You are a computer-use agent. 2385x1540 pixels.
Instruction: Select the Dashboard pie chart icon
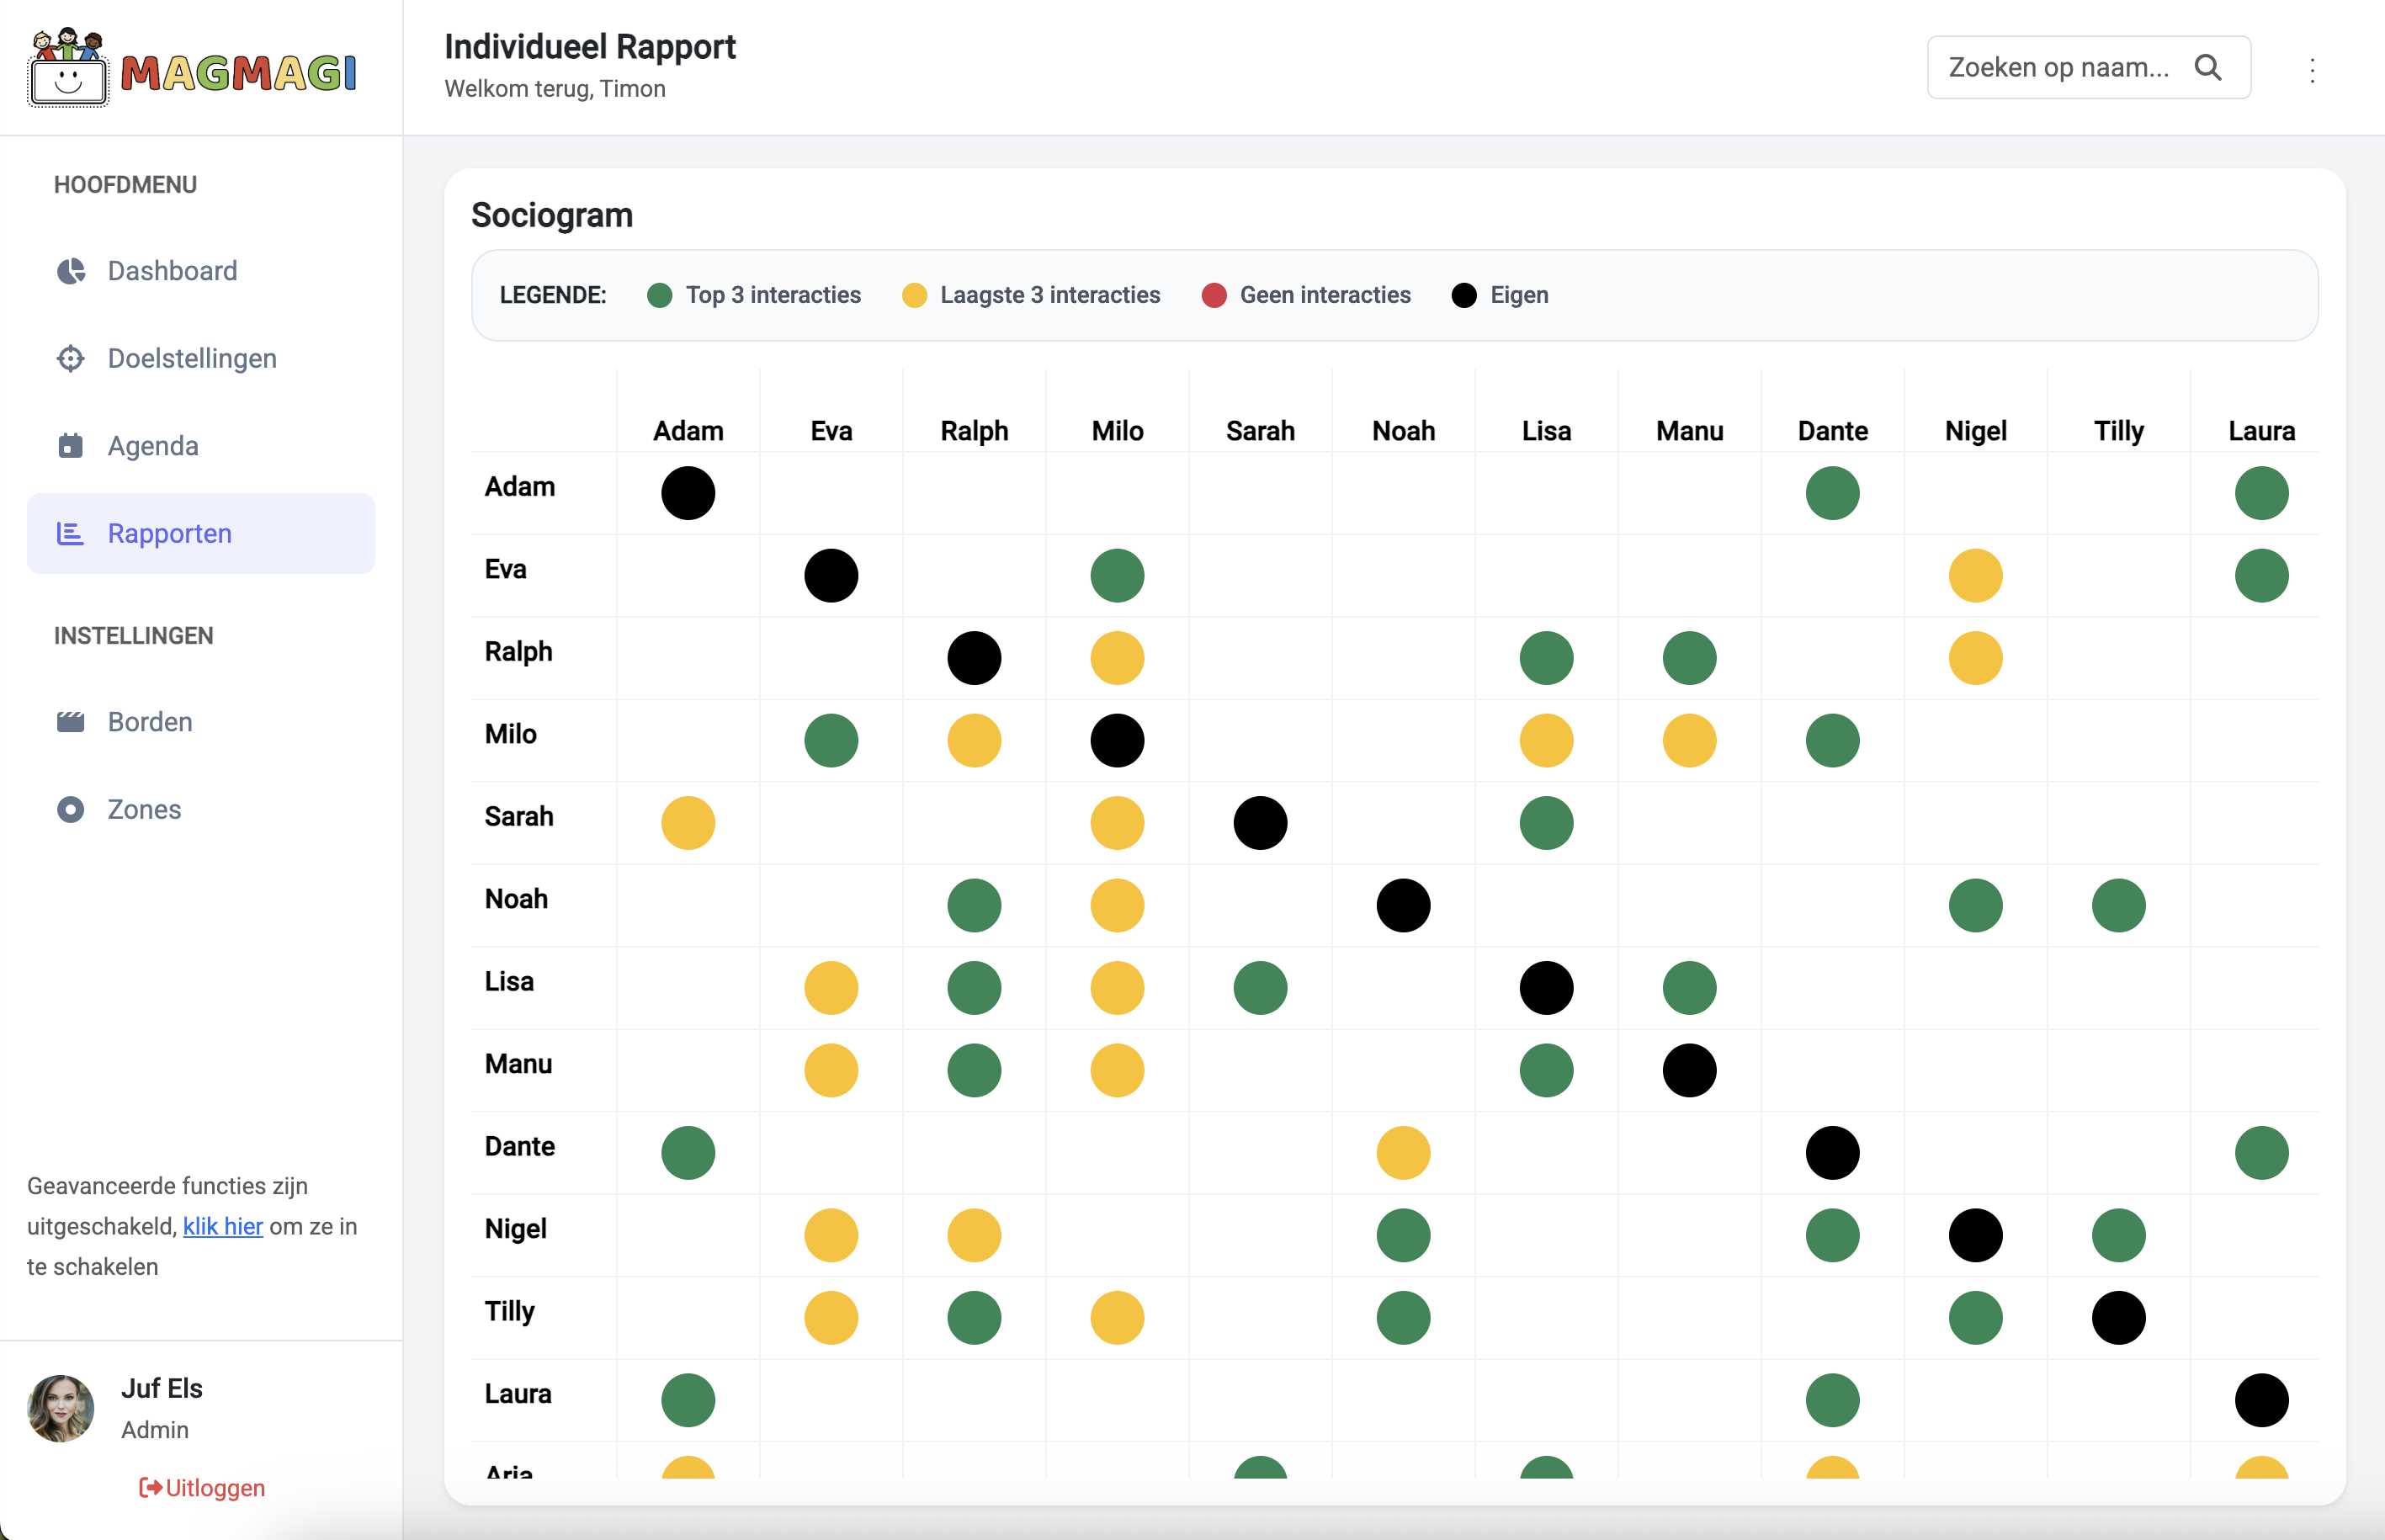click(x=71, y=270)
